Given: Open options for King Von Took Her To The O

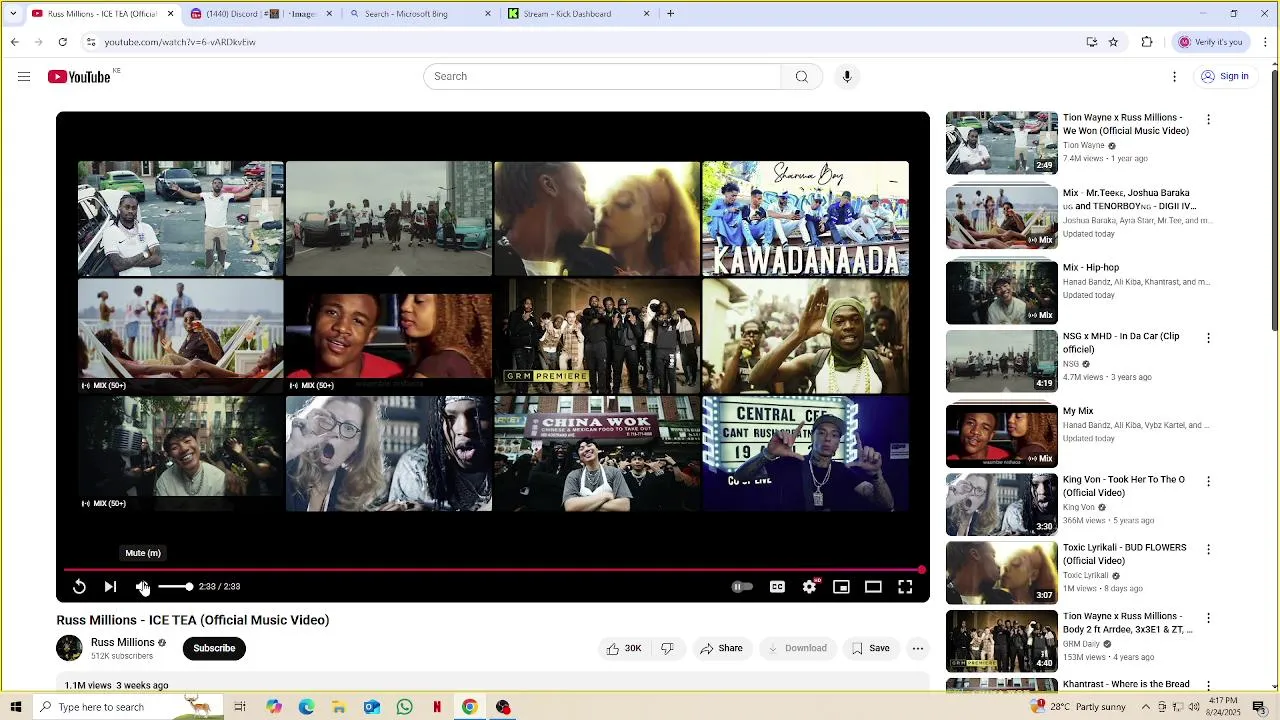Looking at the screenshot, I should click(1208, 481).
